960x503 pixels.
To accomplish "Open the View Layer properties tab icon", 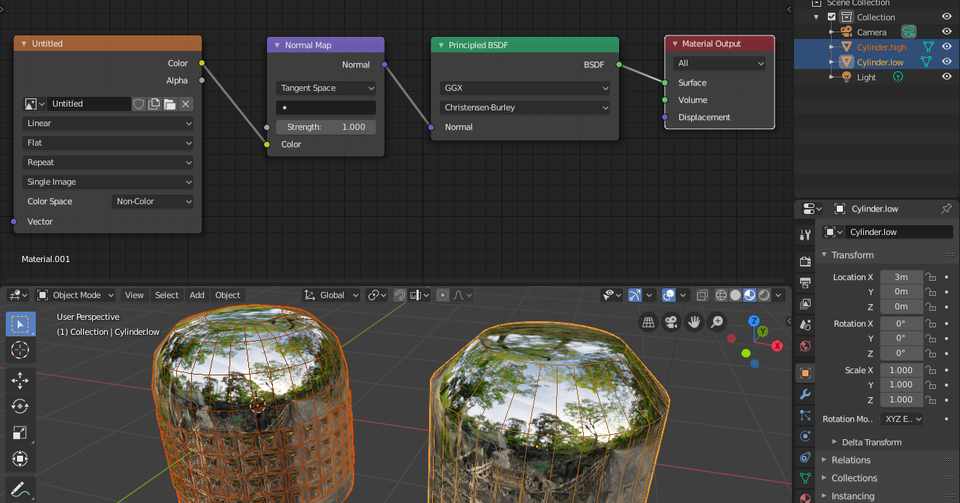I will (x=805, y=304).
